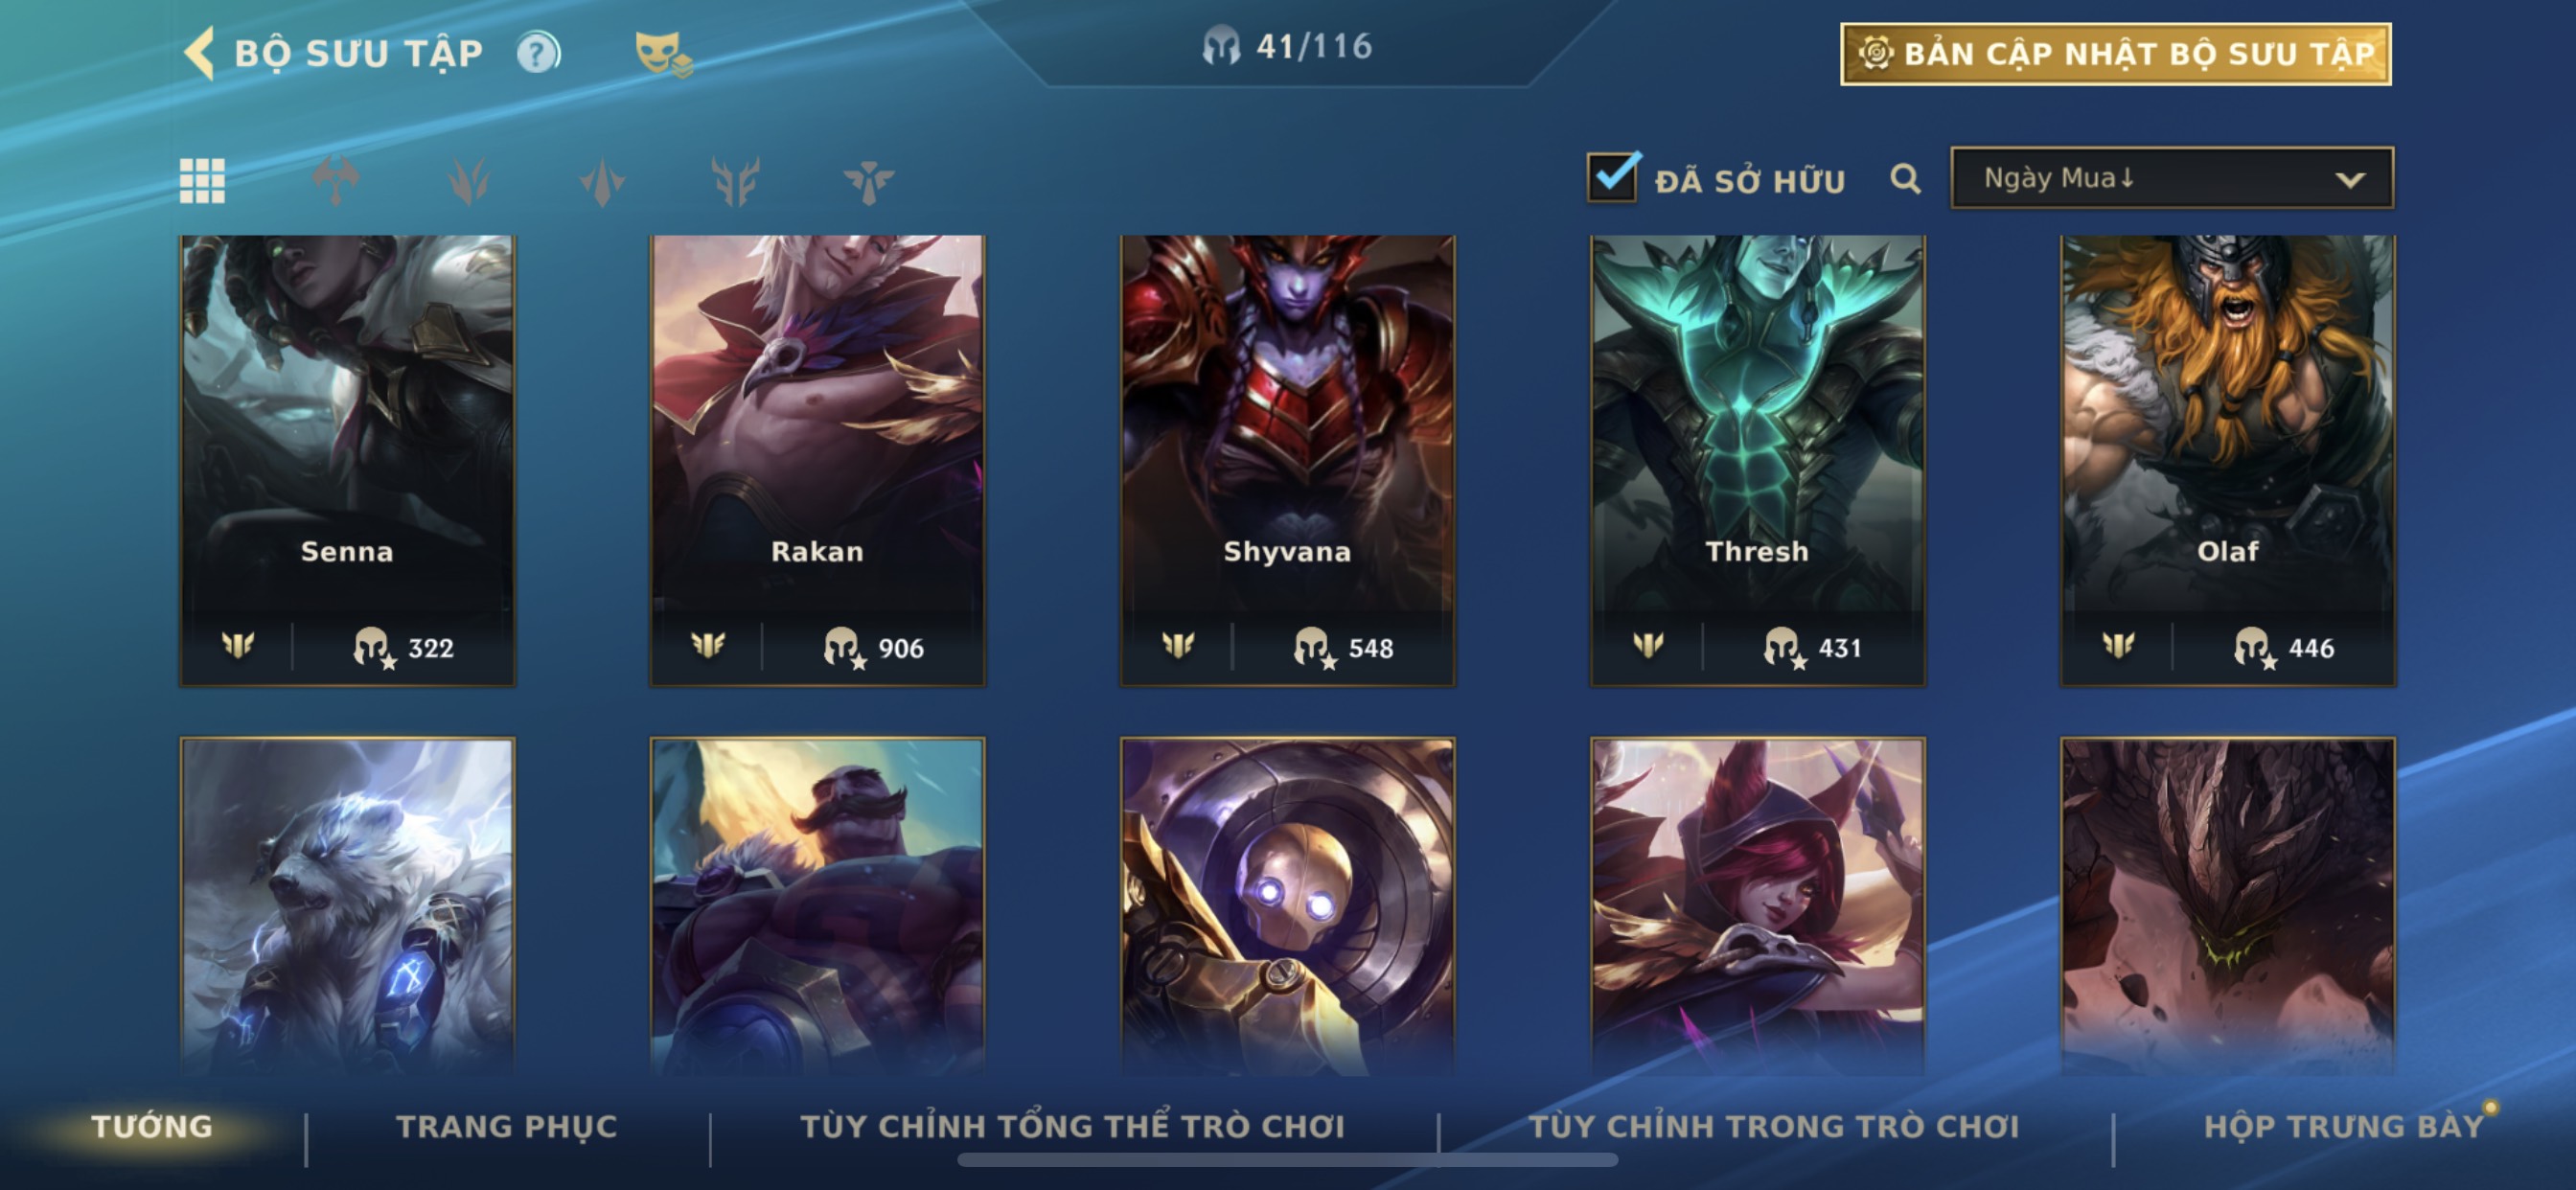This screenshot has height=1190, width=2576.
Task: Select the Tướng tab
Action: [x=152, y=1126]
